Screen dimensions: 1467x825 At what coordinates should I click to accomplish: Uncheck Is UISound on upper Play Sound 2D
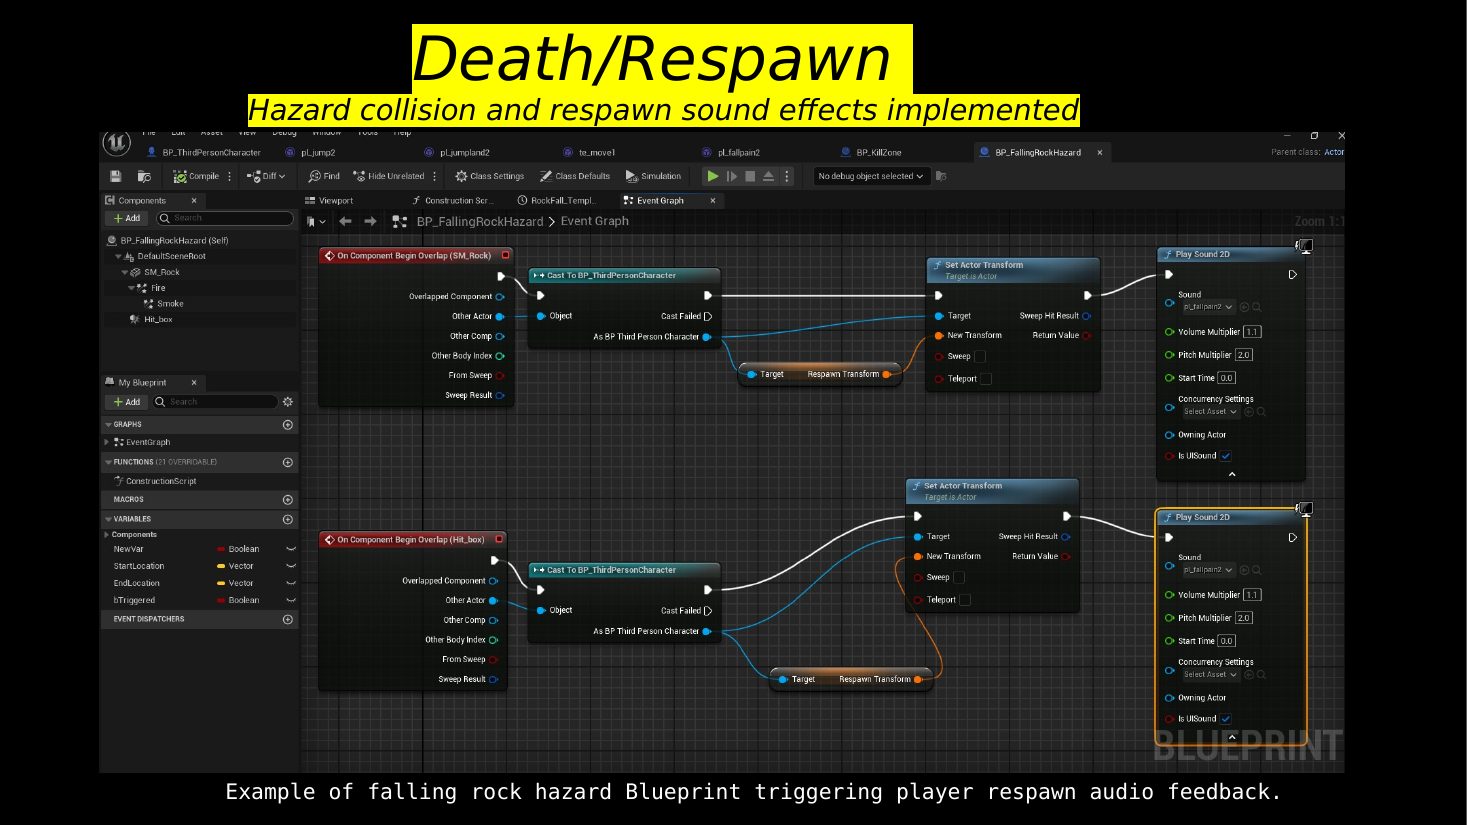1225,456
